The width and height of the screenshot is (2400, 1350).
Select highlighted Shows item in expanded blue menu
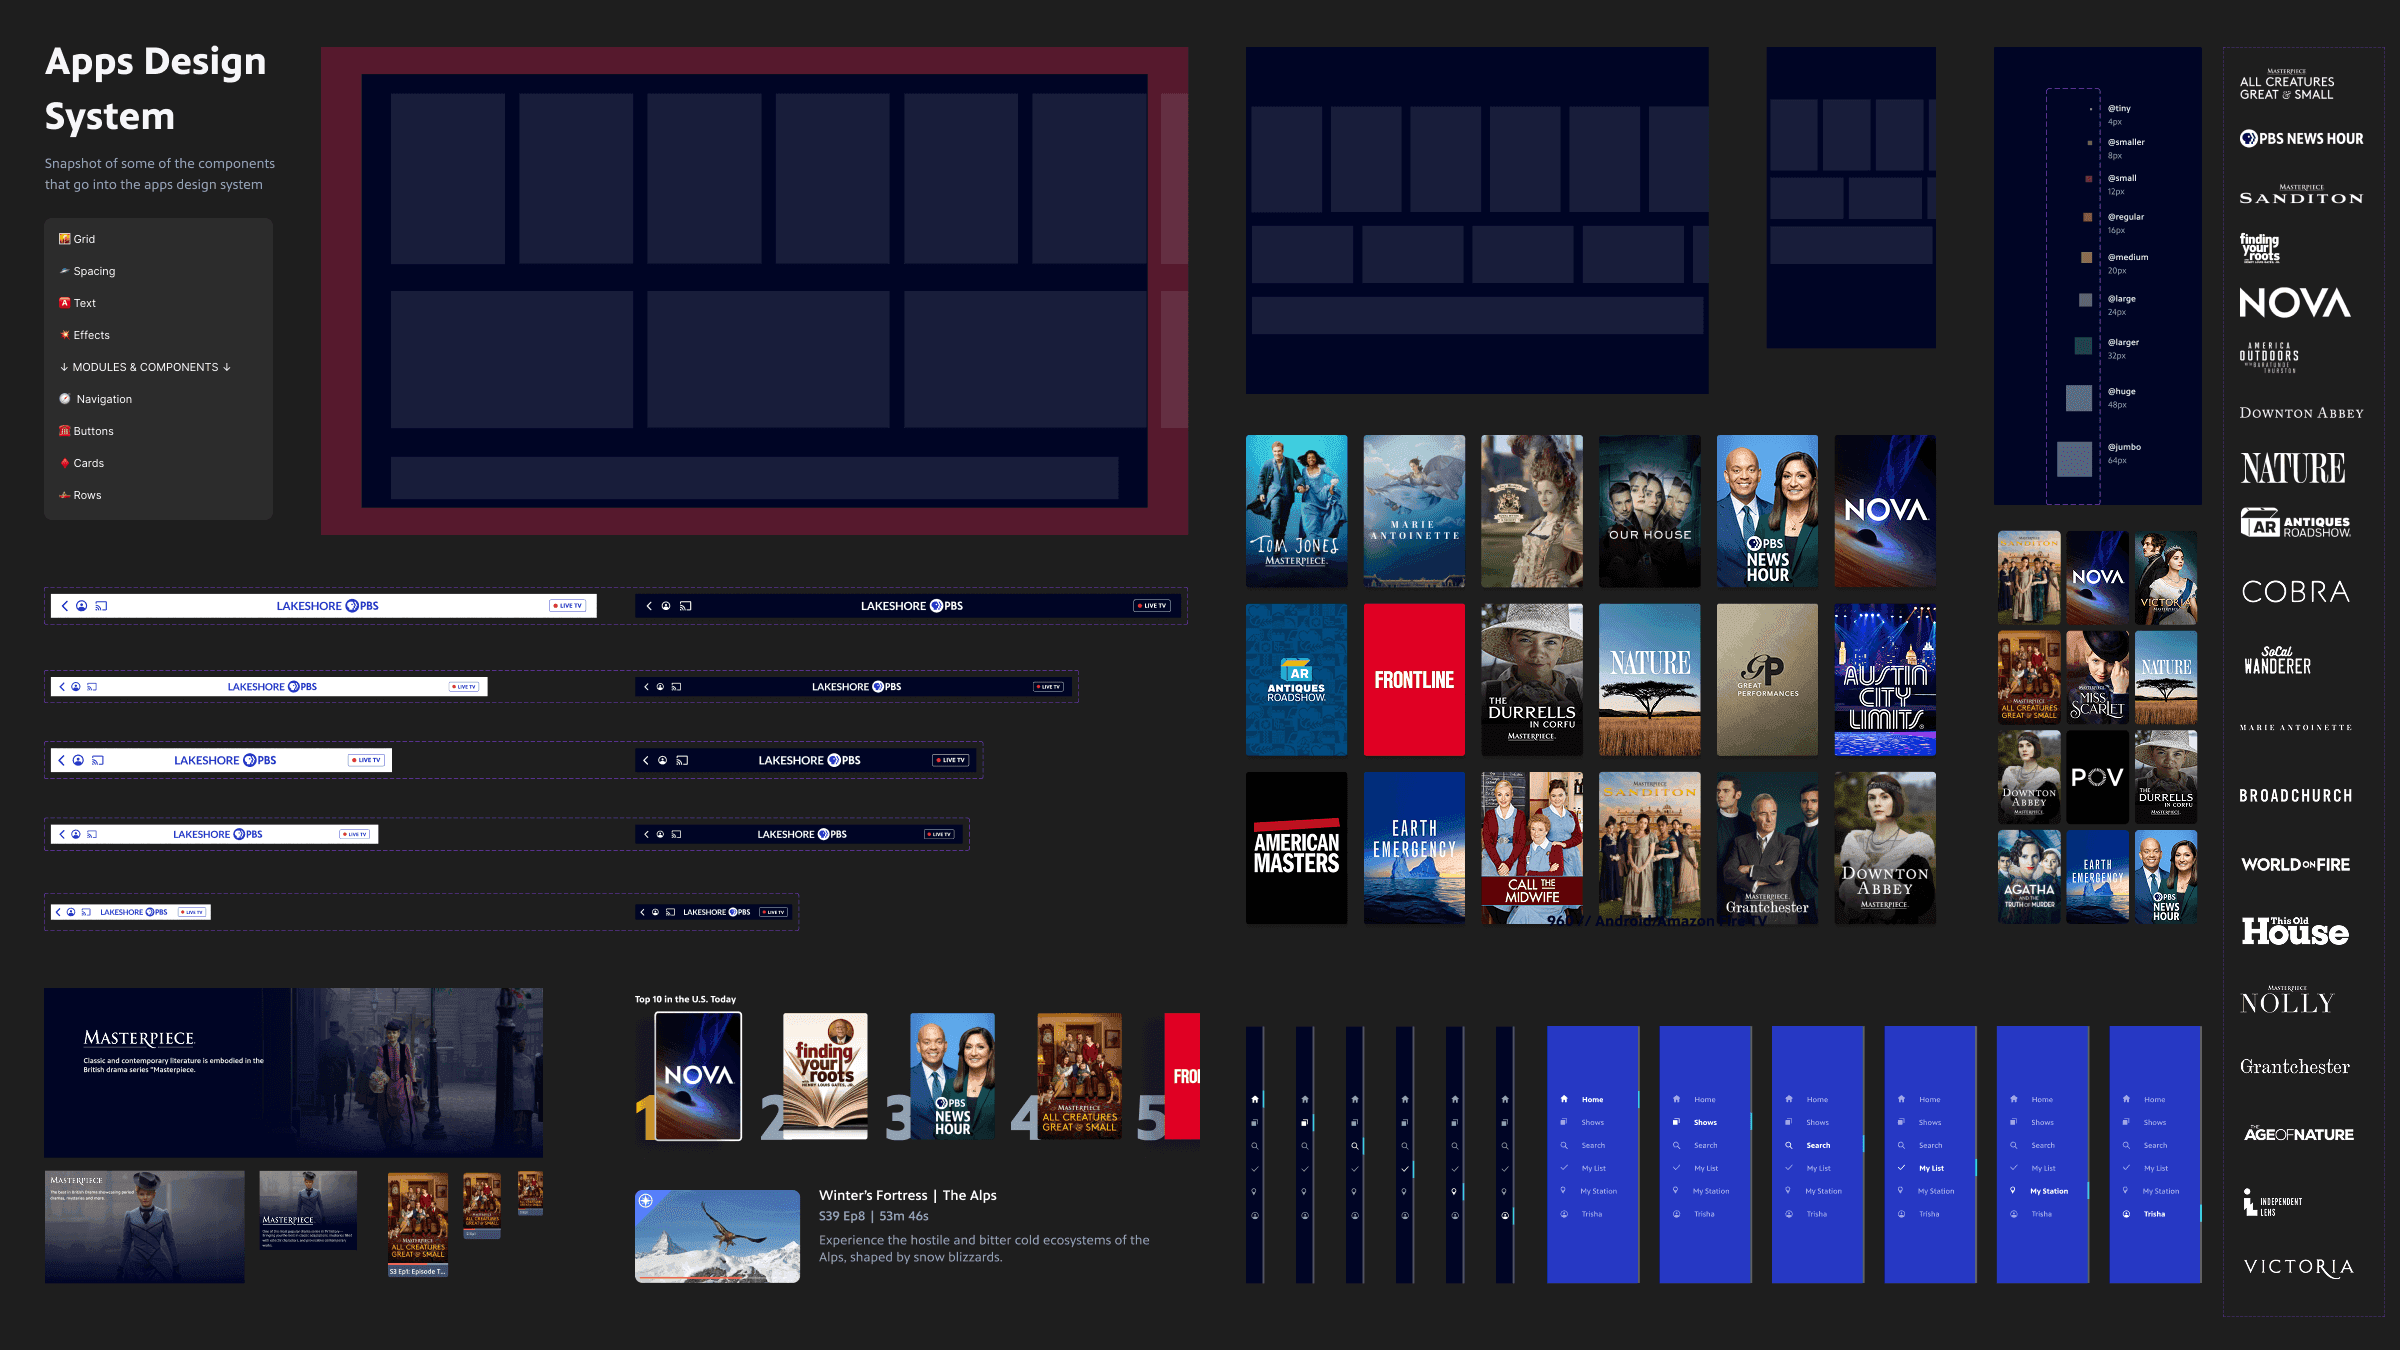[1704, 1122]
